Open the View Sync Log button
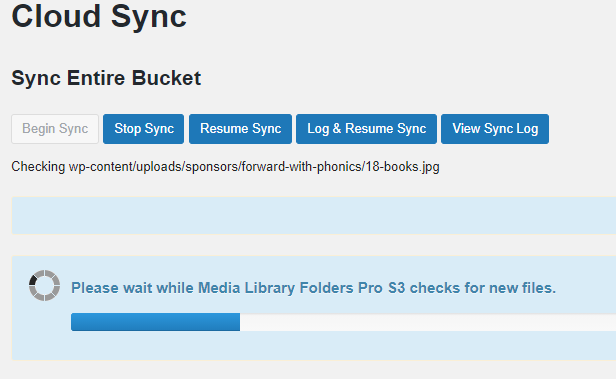616x379 pixels. [495, 129]
